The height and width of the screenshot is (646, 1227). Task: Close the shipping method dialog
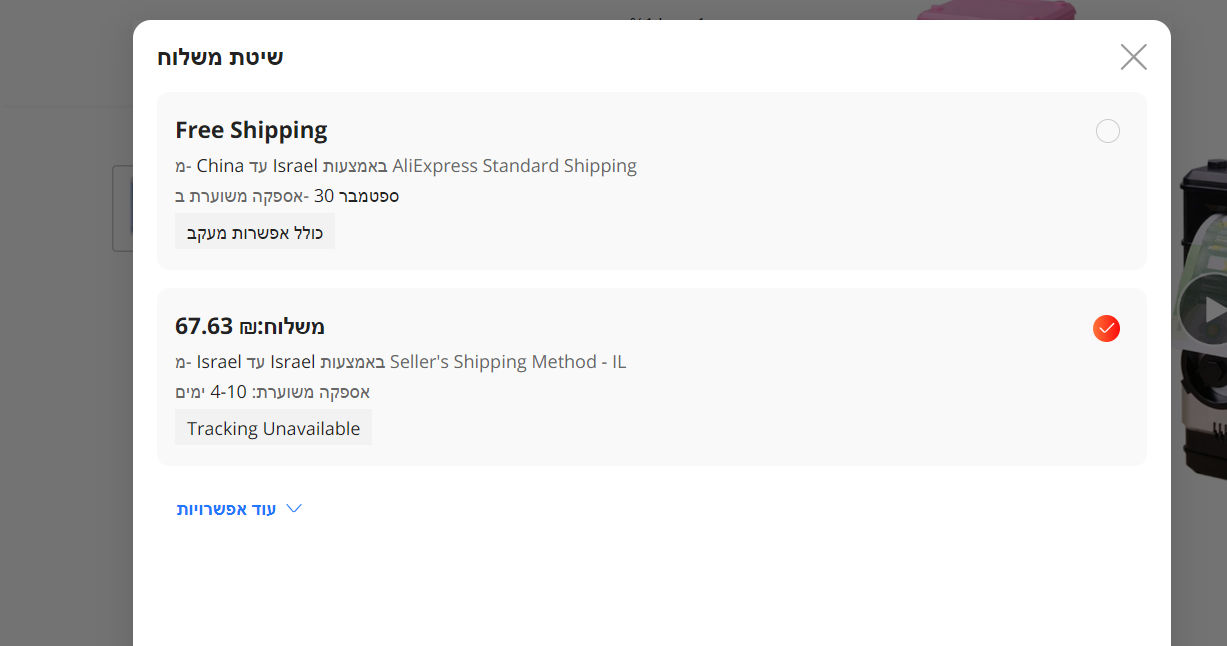(x=1133, y=57)
